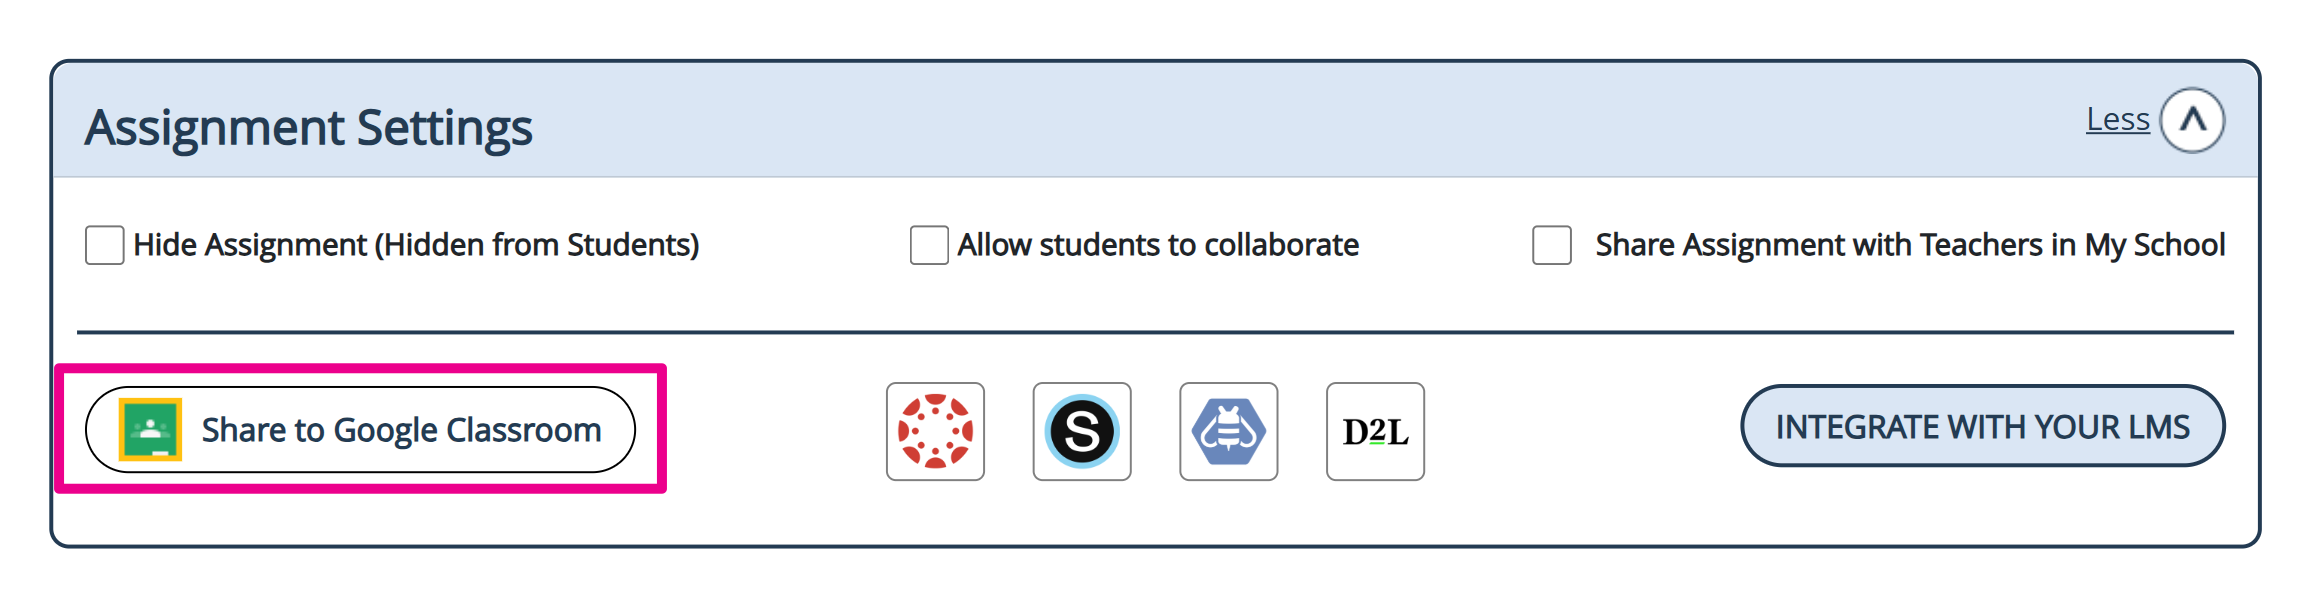Click the green Google Classroom chalkboard icon
The width and height of the screenshot is (2306, 597).
[x=150, y=429]
